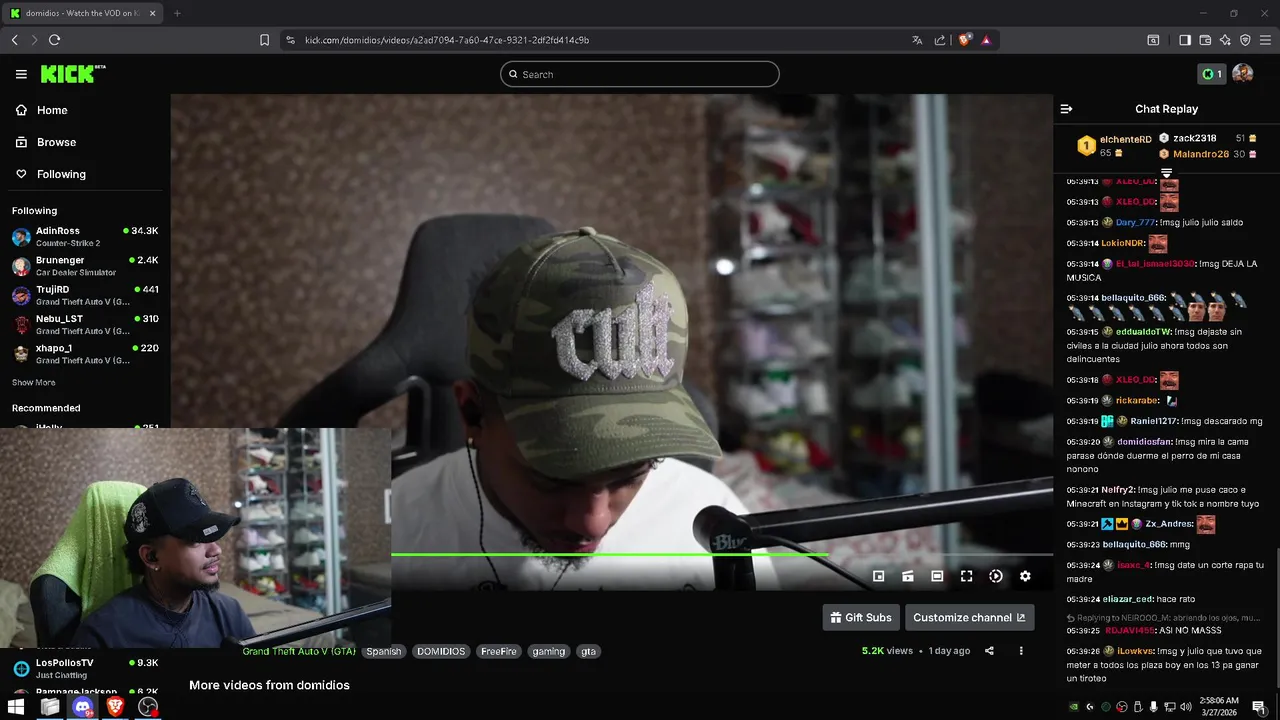This screenshot has width=1280, height=720.
Task: Click the Brave Rewards triangle icon
Action: click(x=986, y=40)
